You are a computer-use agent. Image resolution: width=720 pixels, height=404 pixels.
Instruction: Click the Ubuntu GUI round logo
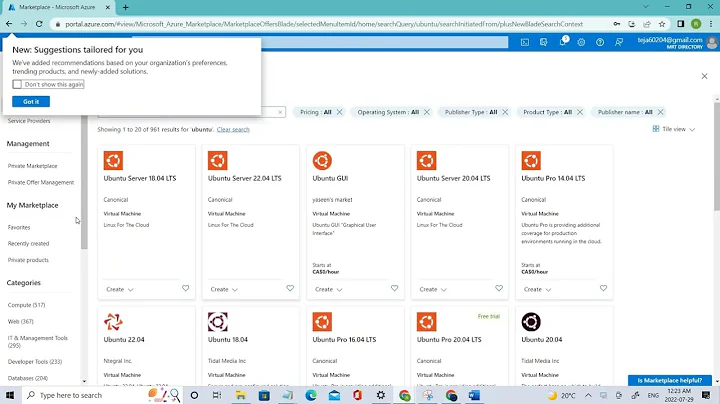coord(322,161)
